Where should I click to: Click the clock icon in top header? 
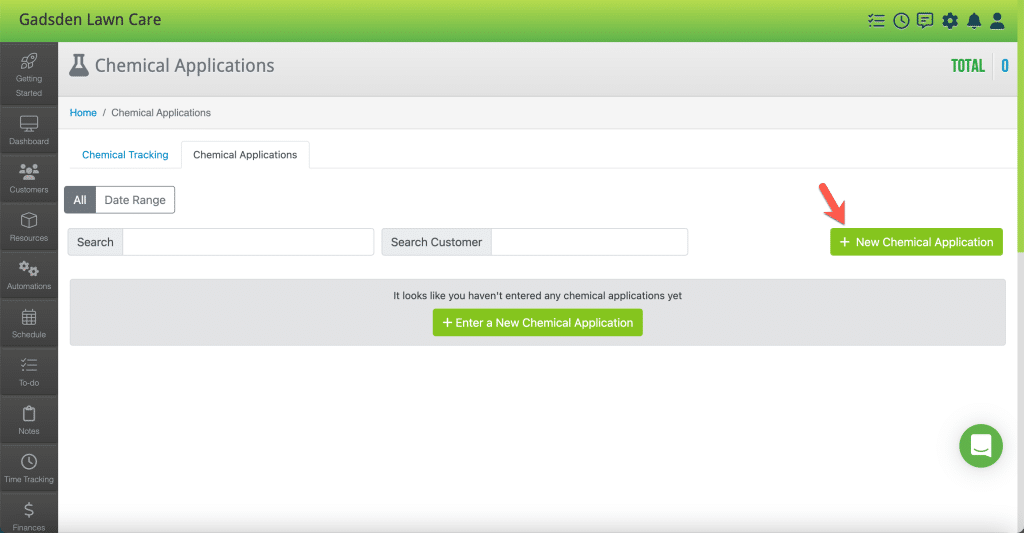[901, 21]
